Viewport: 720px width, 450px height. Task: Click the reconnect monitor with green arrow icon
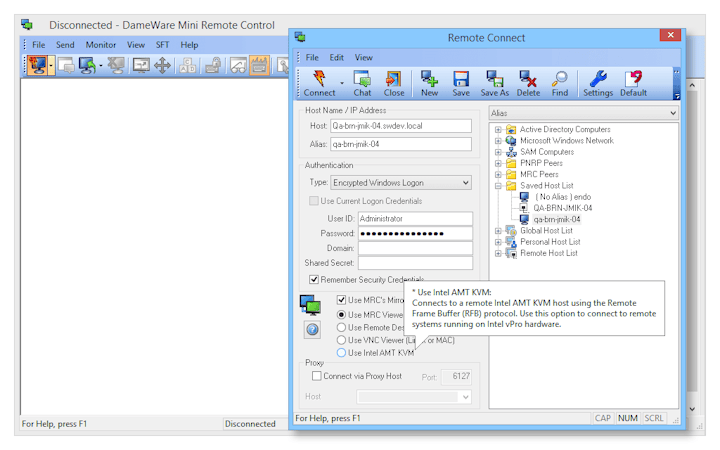pyautogui.click(x=87, y=66)
